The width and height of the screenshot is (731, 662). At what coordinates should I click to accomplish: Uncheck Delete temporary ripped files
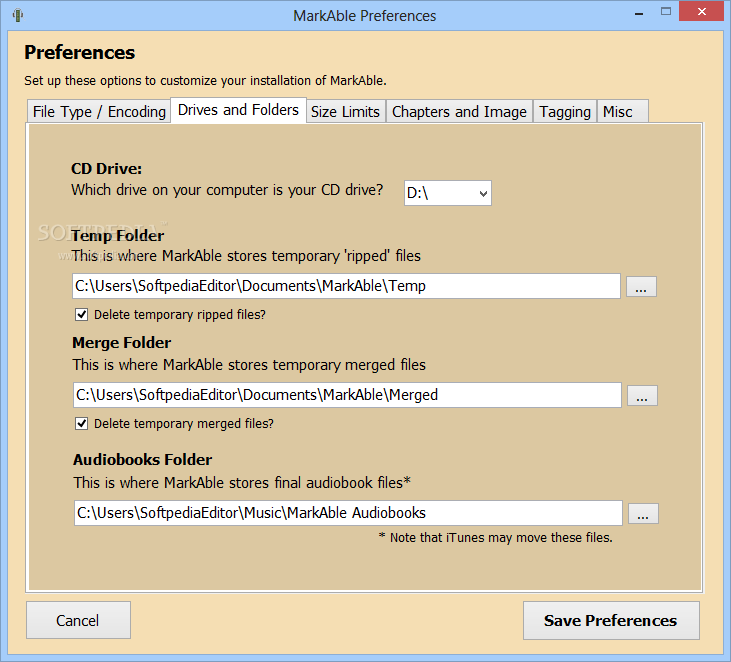82,315
